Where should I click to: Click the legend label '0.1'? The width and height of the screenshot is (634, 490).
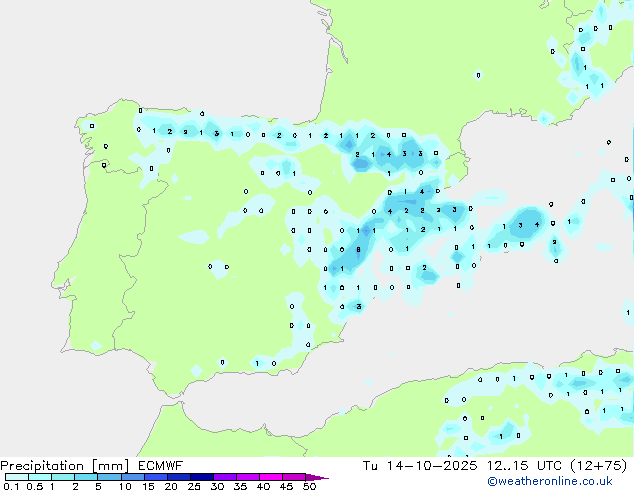pos(11,486)
